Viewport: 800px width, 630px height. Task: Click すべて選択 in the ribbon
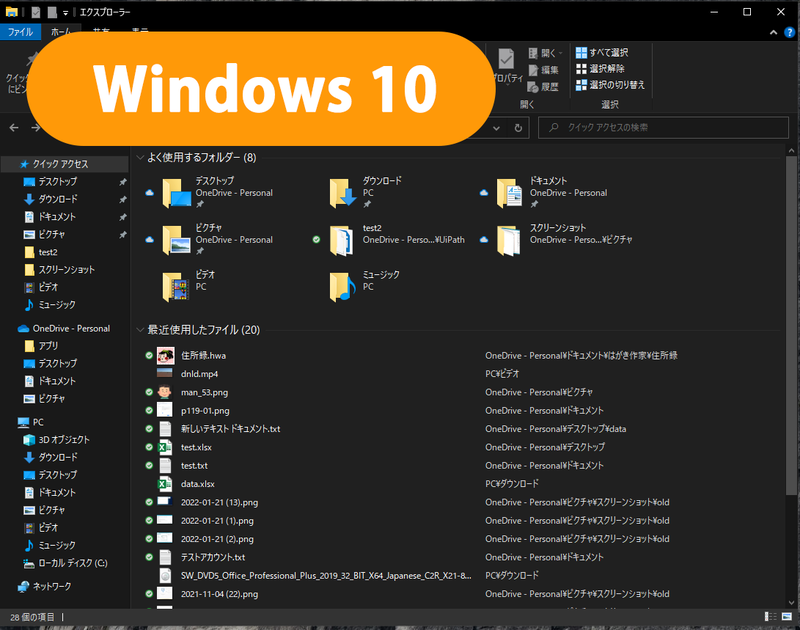602,53
